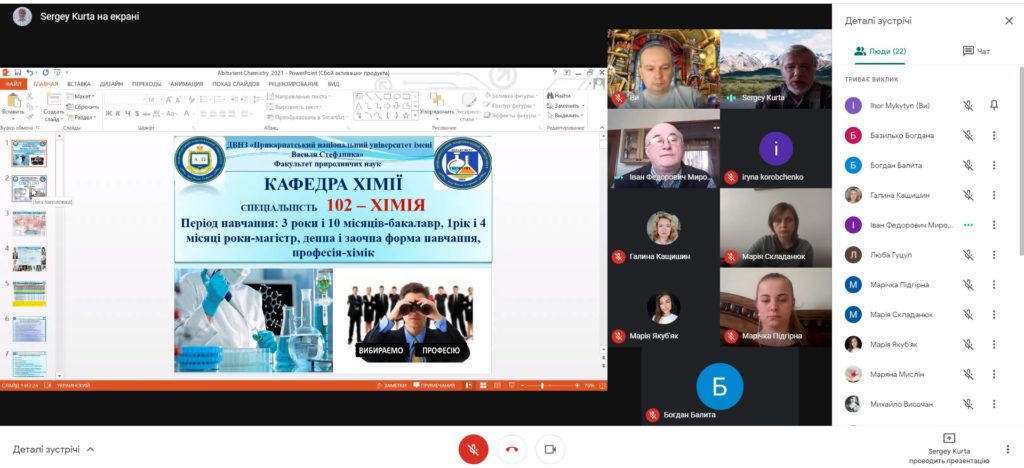Close the Деталі зустрічі side panel
The image size is (1024, 468).
pos(1008,20)
